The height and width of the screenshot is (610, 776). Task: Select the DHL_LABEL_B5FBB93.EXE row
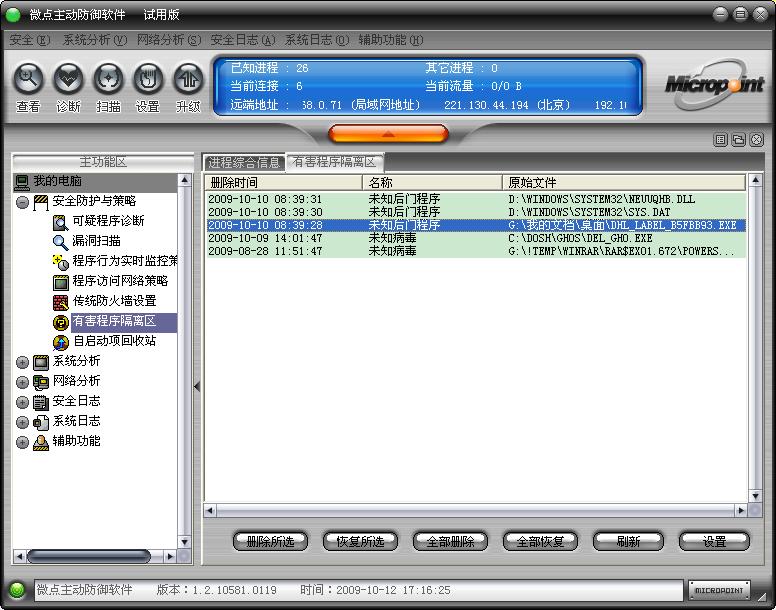tap(476, 225)
